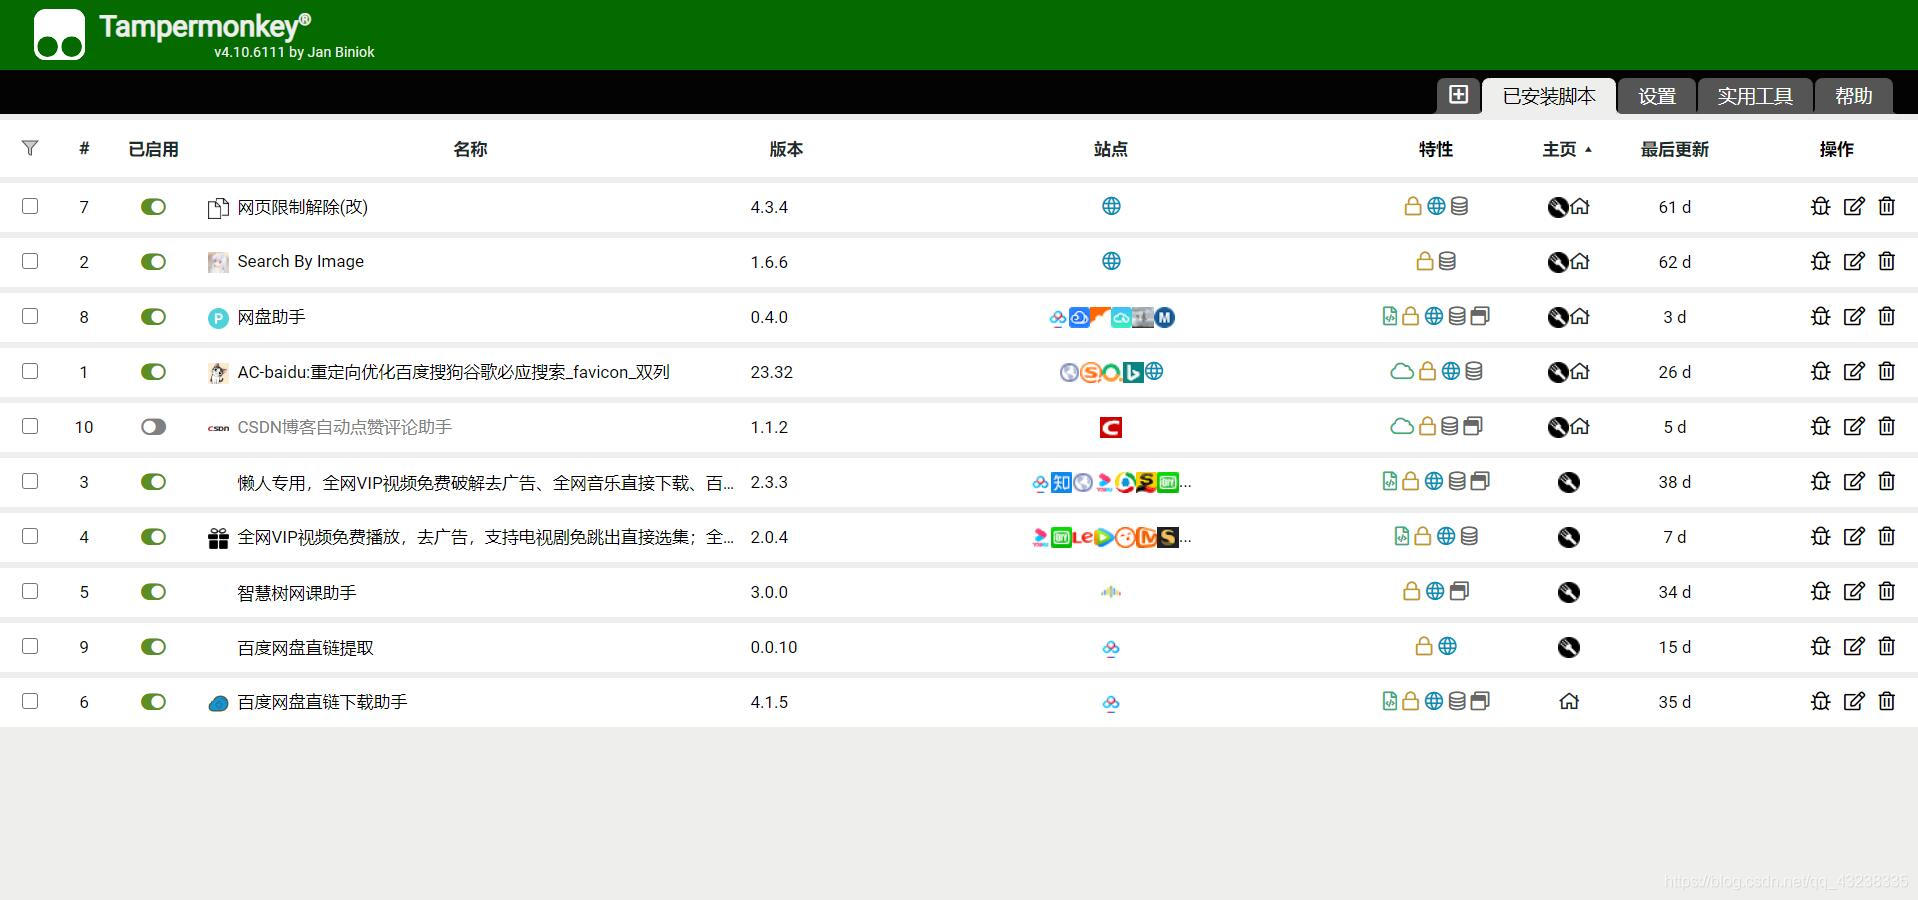Open debug icon for 百度网盘直链提取
This screenshot has height=900, width=1918.
click(x=1820, y=646)
